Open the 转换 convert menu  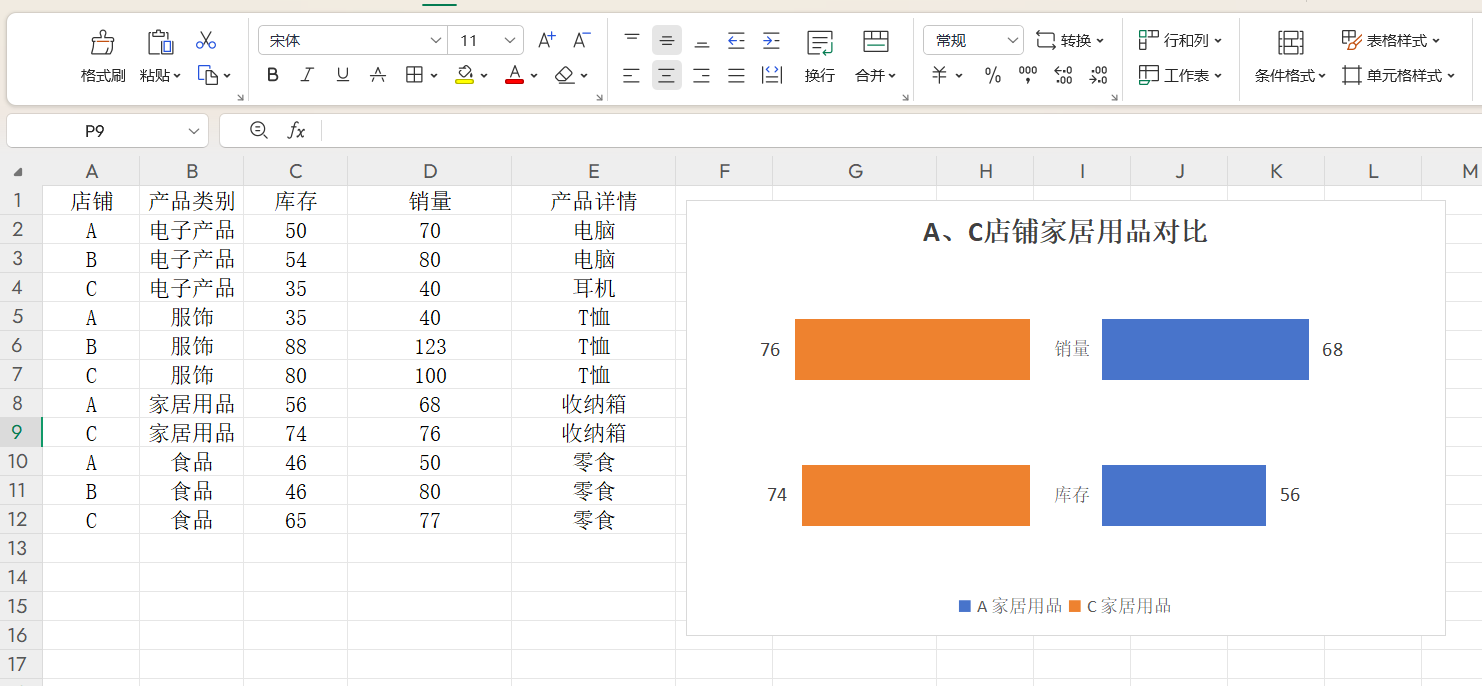point(1070,40)
